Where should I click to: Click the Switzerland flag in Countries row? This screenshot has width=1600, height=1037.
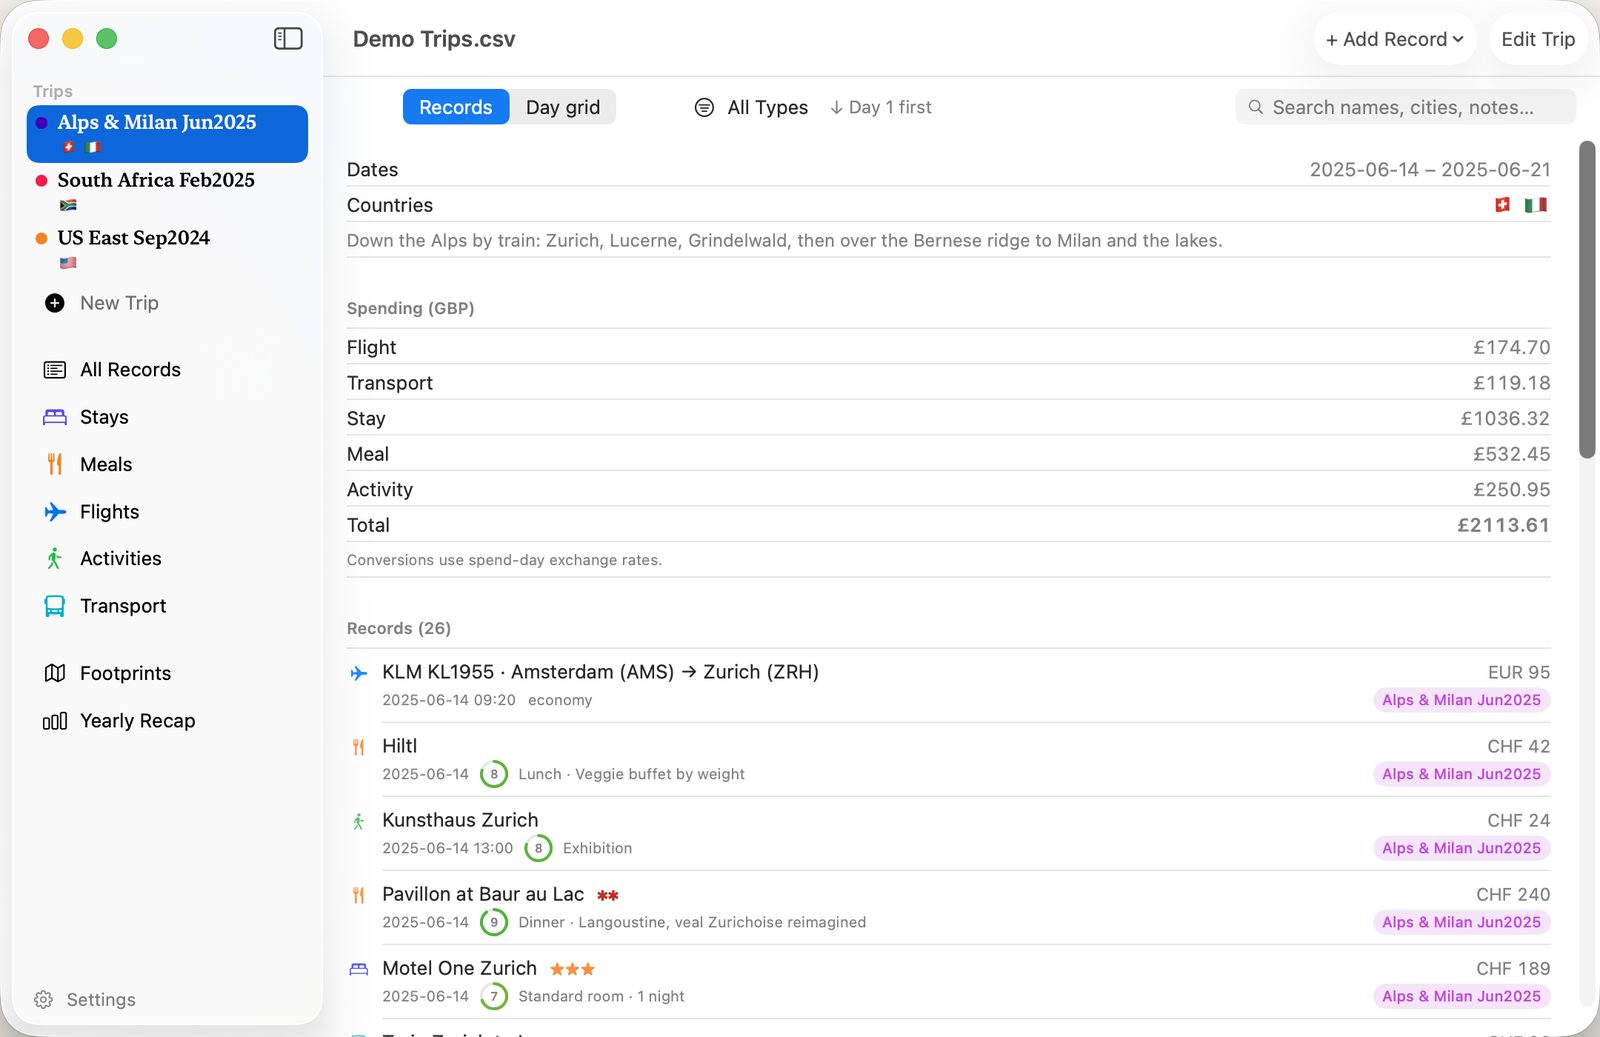pos(1502,205)
